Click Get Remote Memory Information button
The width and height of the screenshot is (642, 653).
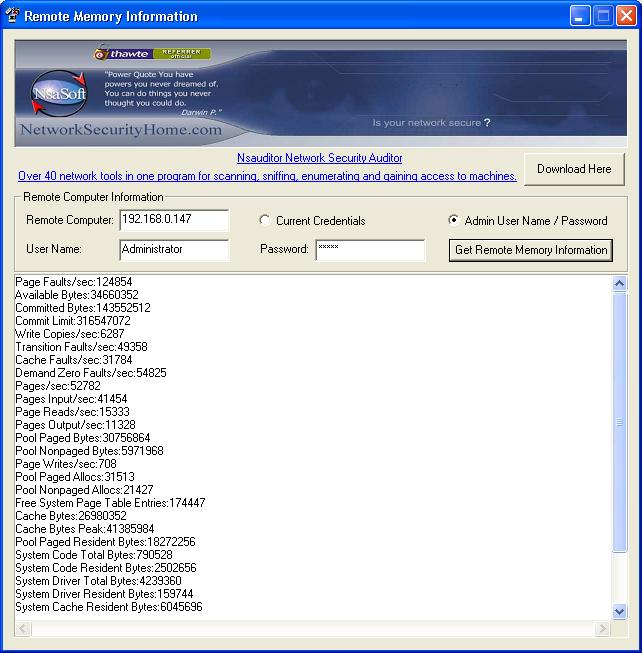(x=530, y=250)
